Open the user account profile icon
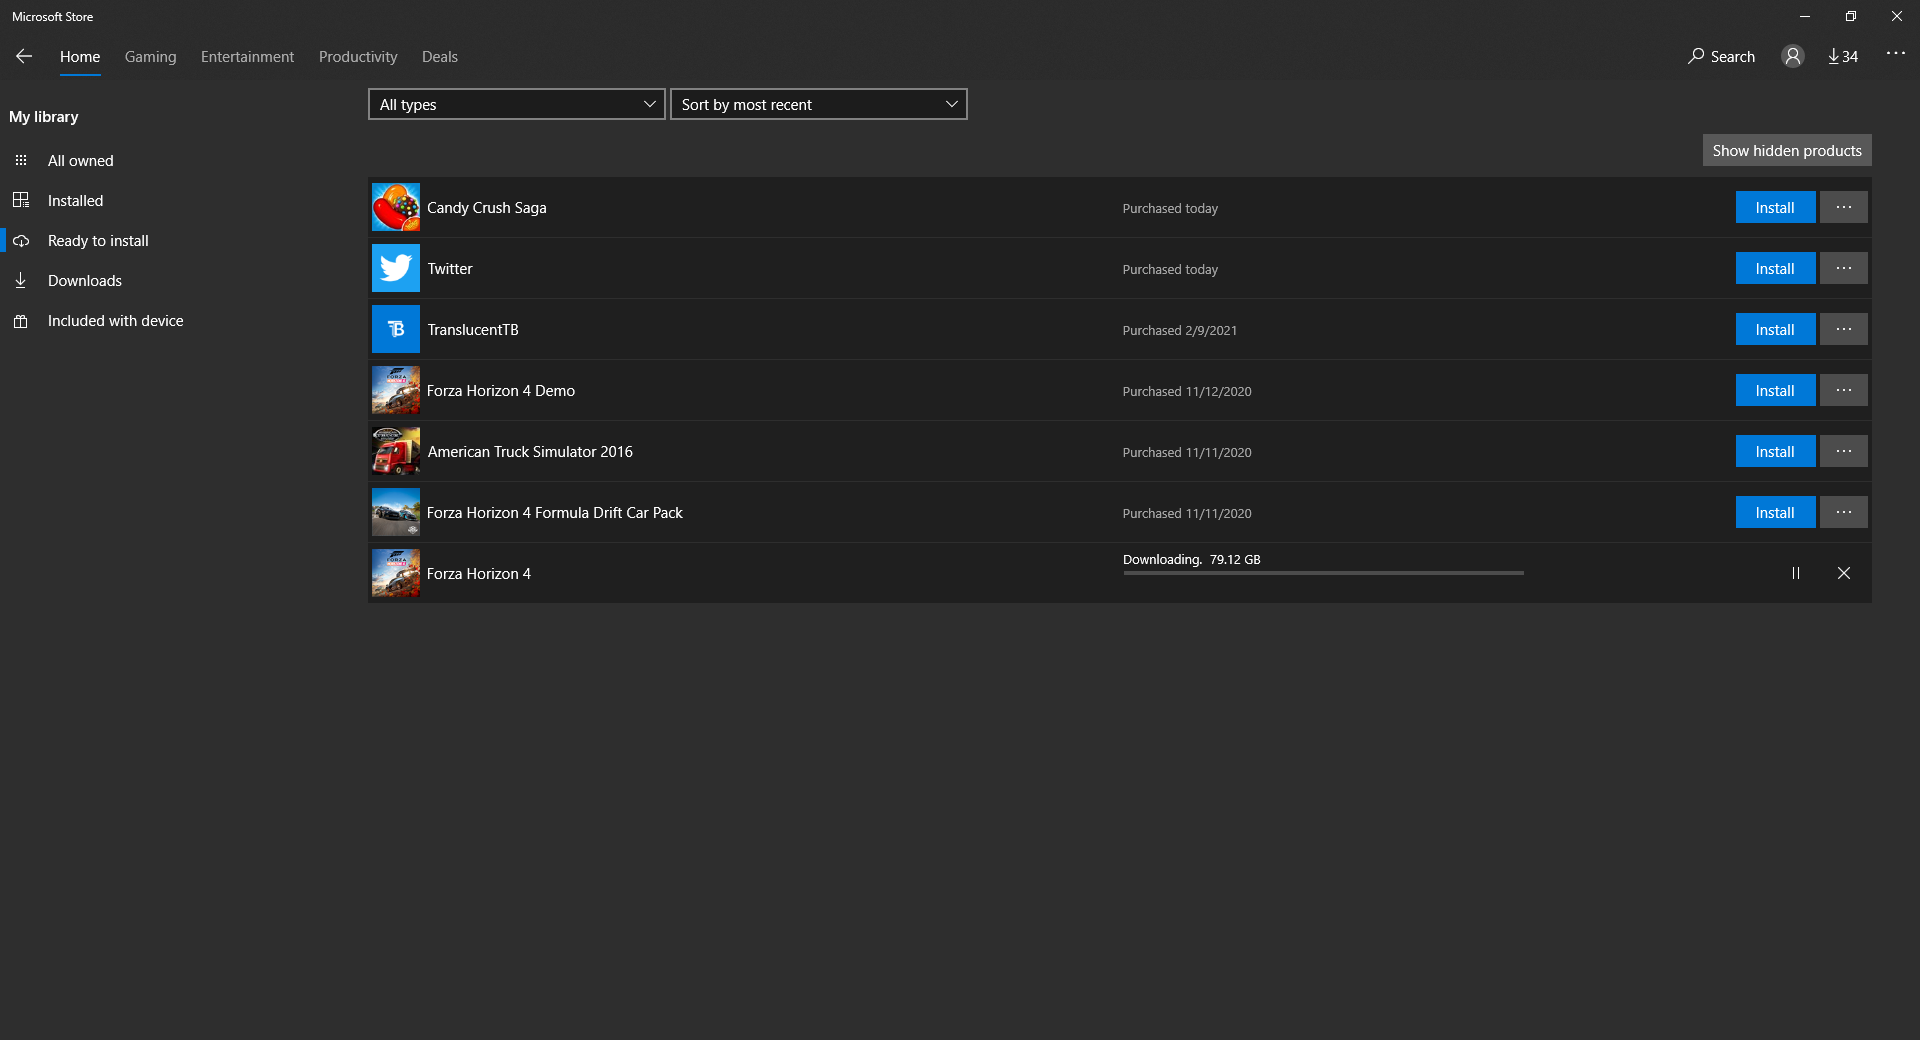 1793,56
